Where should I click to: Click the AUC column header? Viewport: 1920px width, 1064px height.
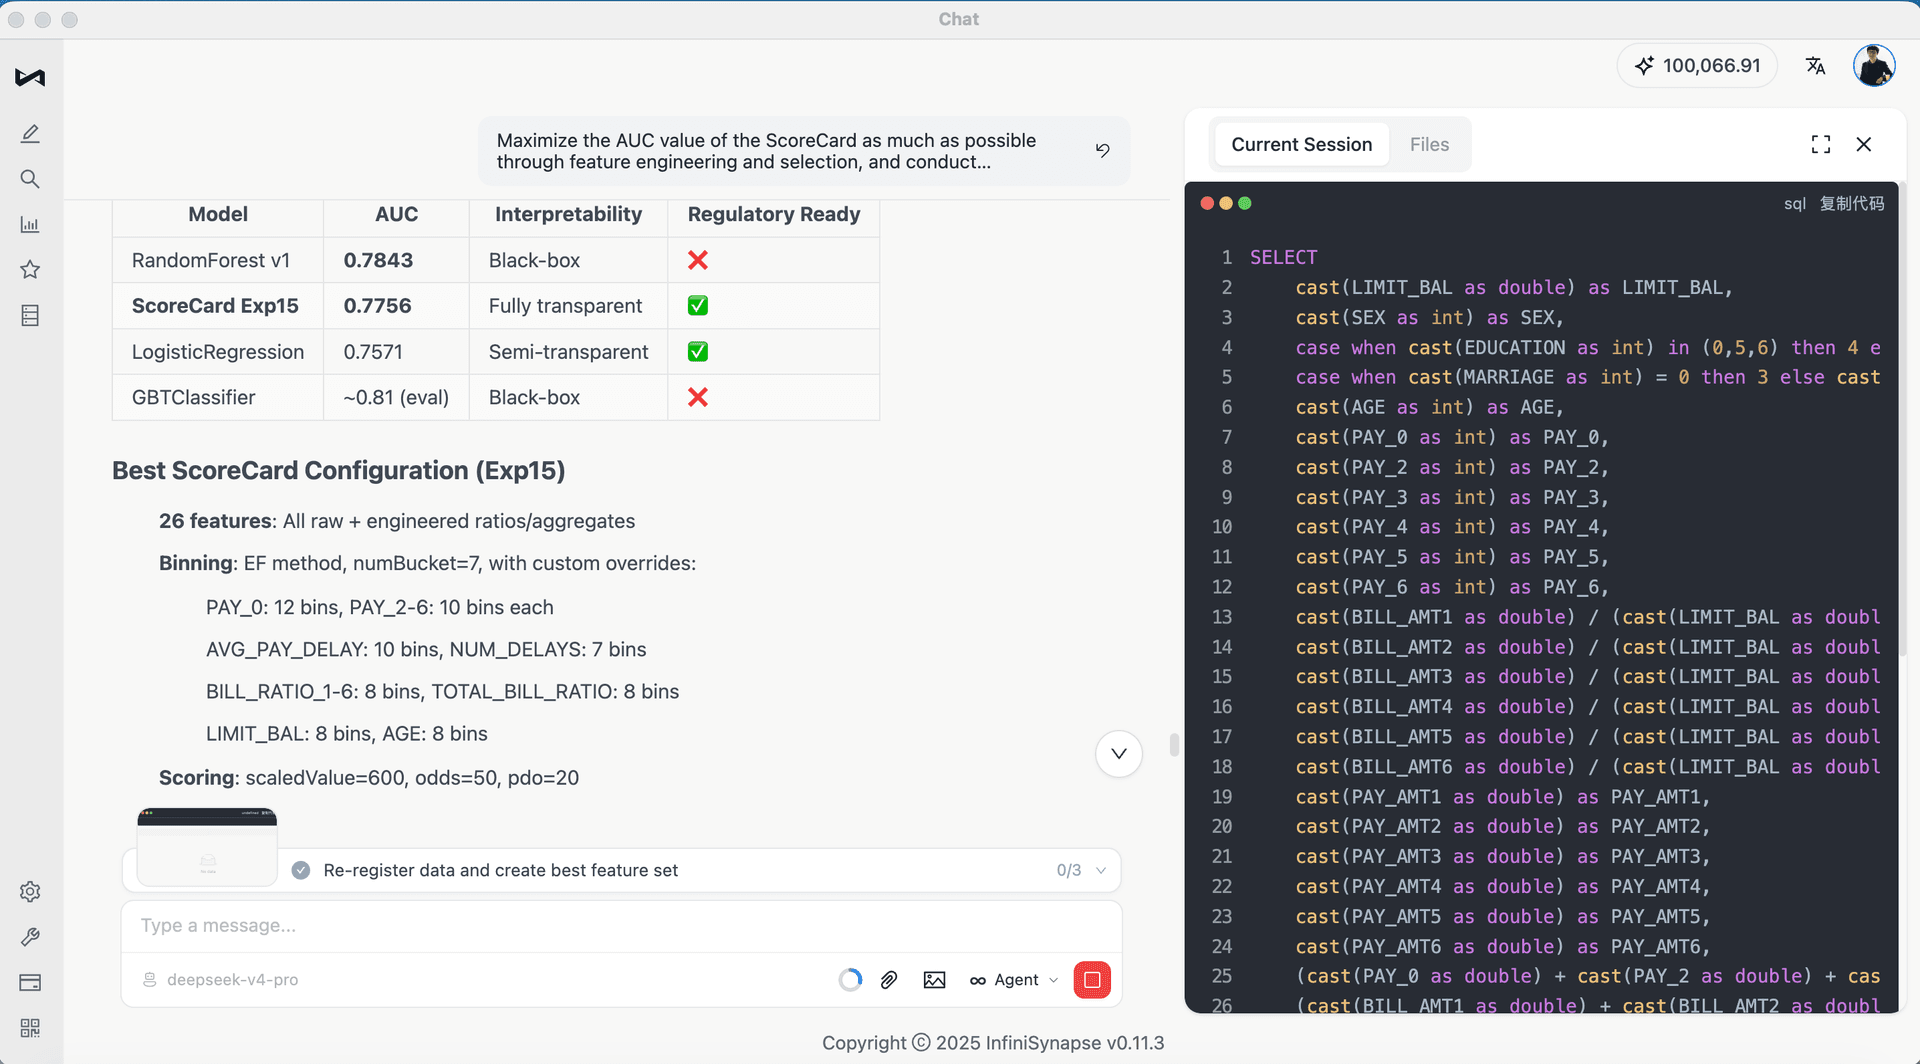point(396,214)
